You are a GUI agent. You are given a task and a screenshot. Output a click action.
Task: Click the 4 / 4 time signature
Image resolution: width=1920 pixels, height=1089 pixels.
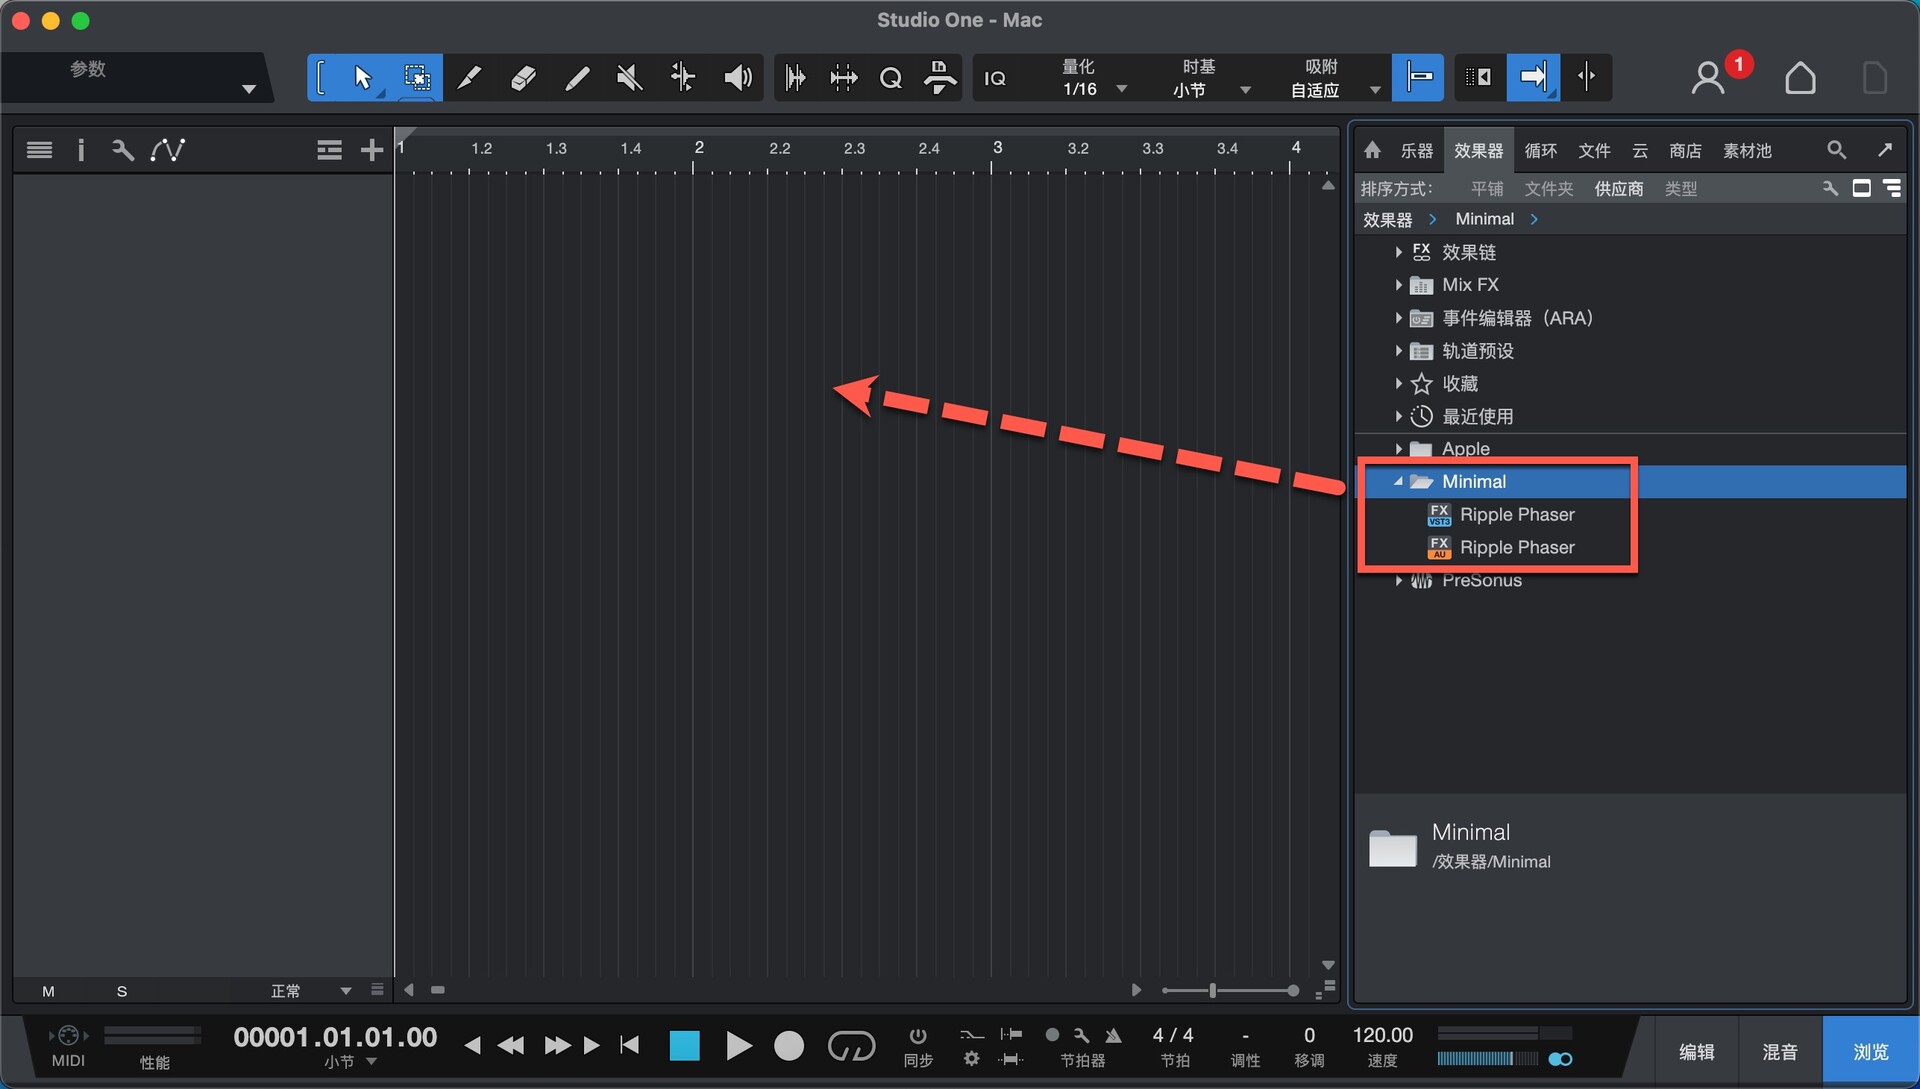click(x=1173, y=1036)
